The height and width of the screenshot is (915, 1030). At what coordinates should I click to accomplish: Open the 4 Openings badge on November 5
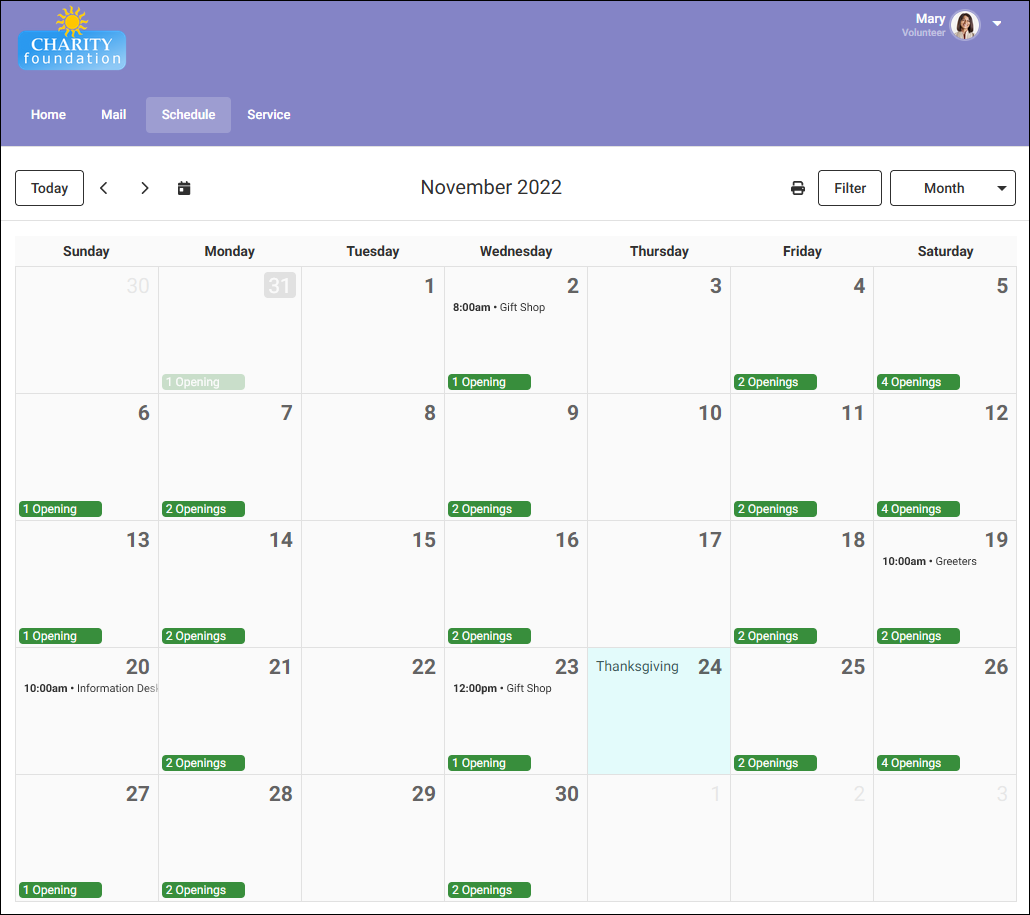coord(917,381)
